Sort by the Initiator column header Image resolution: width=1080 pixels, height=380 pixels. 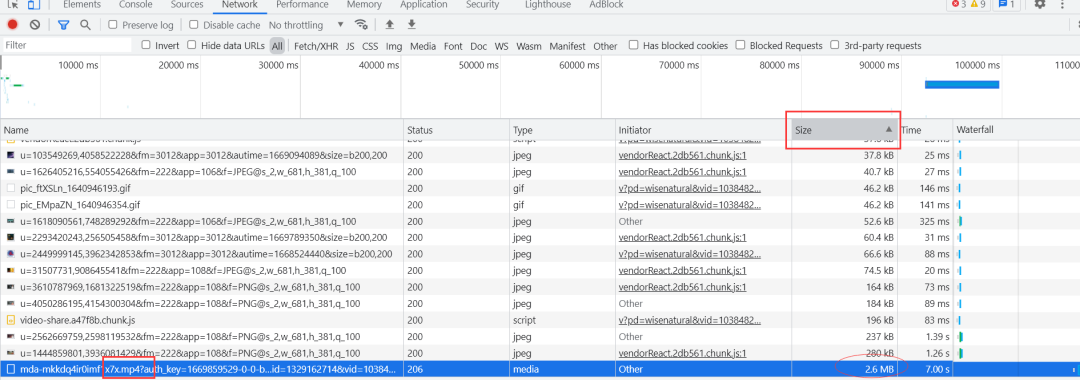[x=703, y=129]
